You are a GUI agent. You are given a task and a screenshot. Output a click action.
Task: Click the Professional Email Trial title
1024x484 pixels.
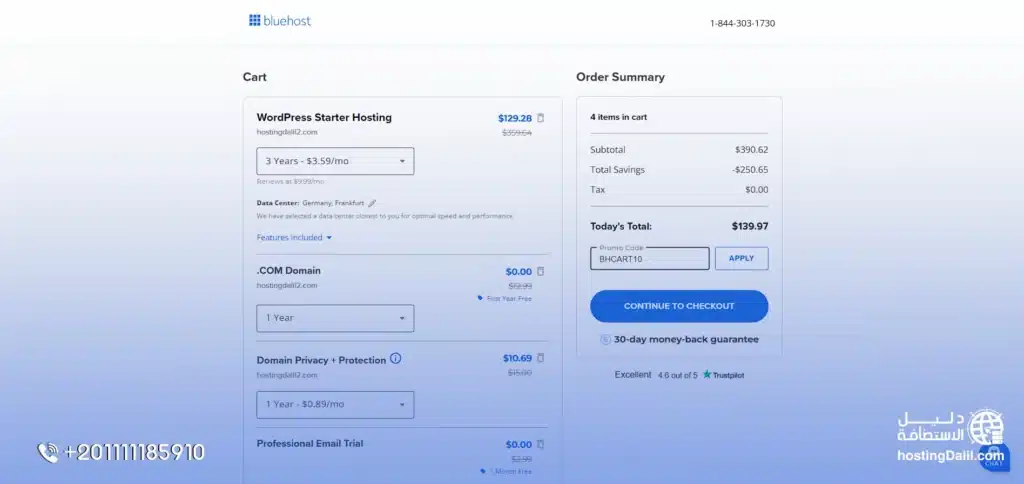click(x=310, y=444)
